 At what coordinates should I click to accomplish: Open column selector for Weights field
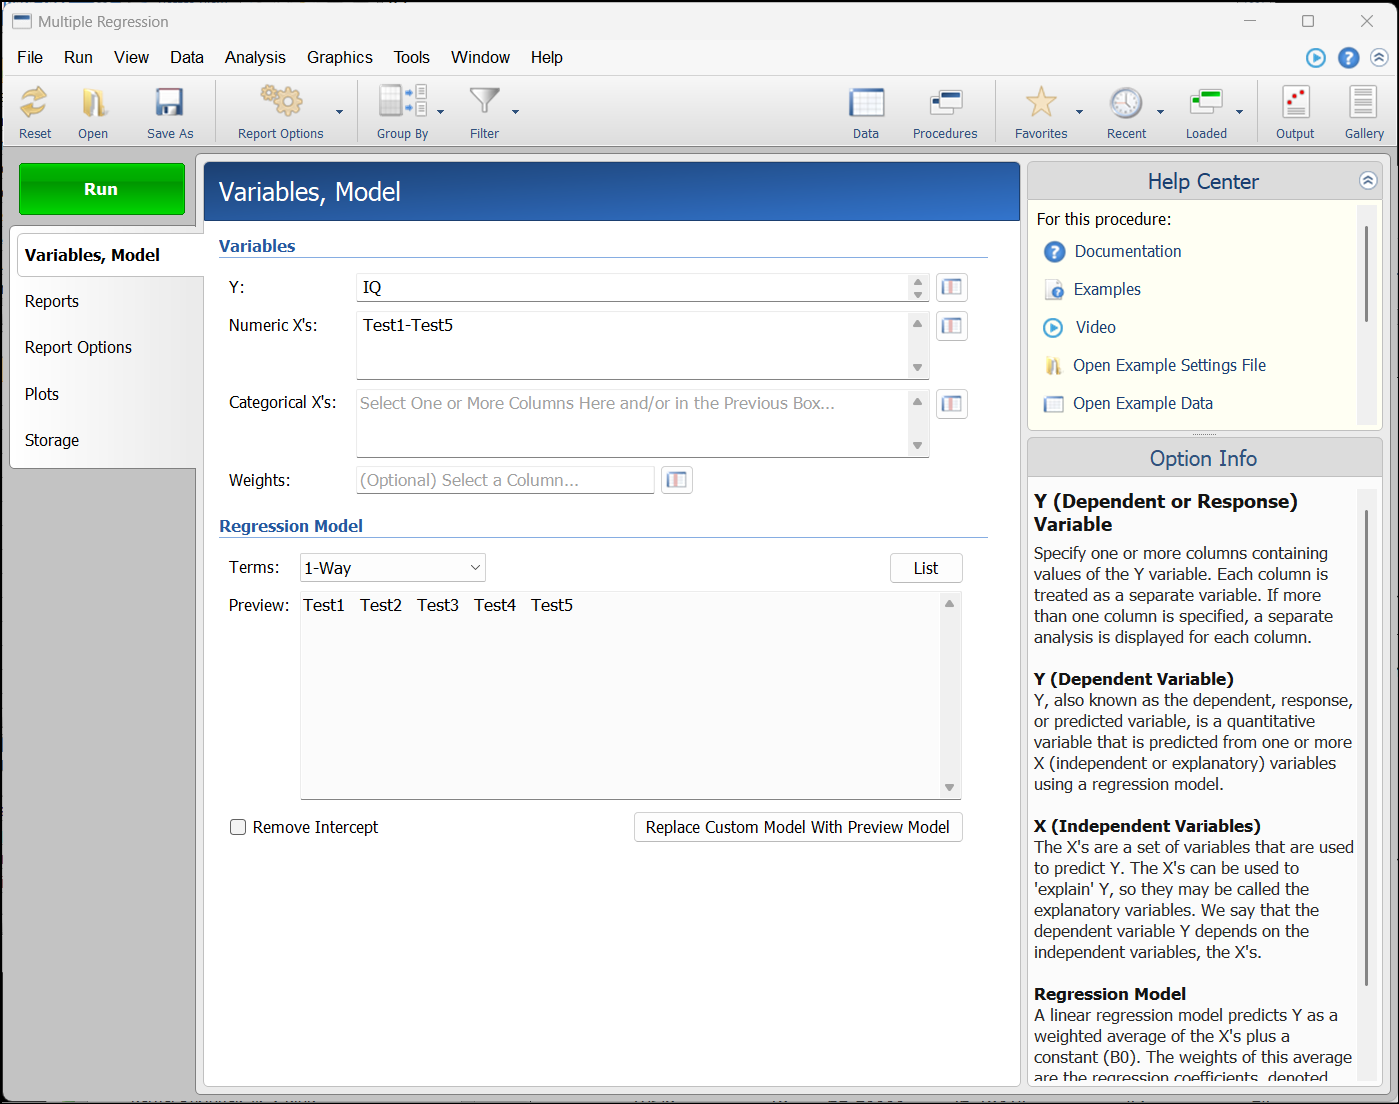(677, 480)
